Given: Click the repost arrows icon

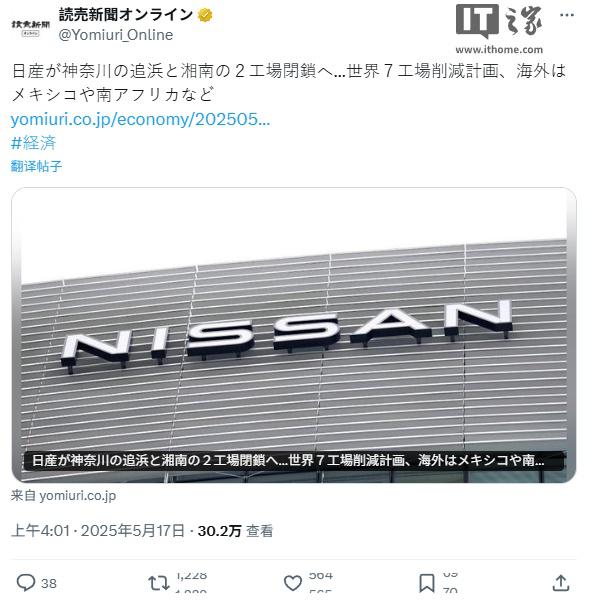Looking at the screenshot, I should [159, 583].
